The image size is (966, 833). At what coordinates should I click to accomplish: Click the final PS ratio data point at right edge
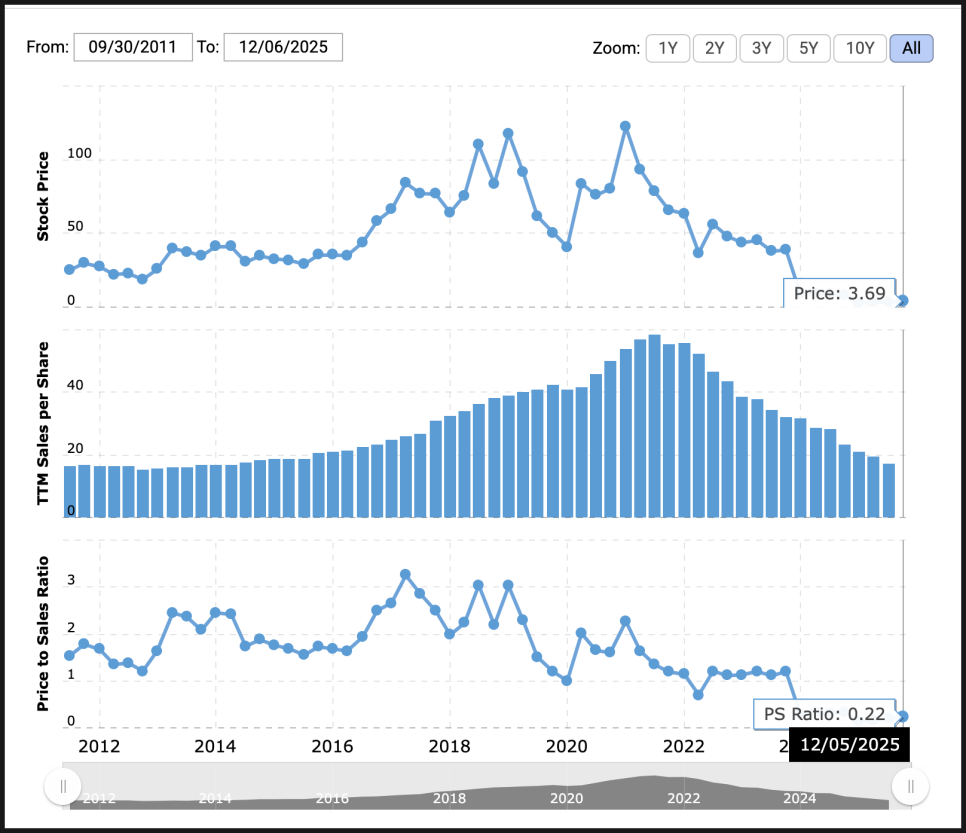[x=903, y=716]
